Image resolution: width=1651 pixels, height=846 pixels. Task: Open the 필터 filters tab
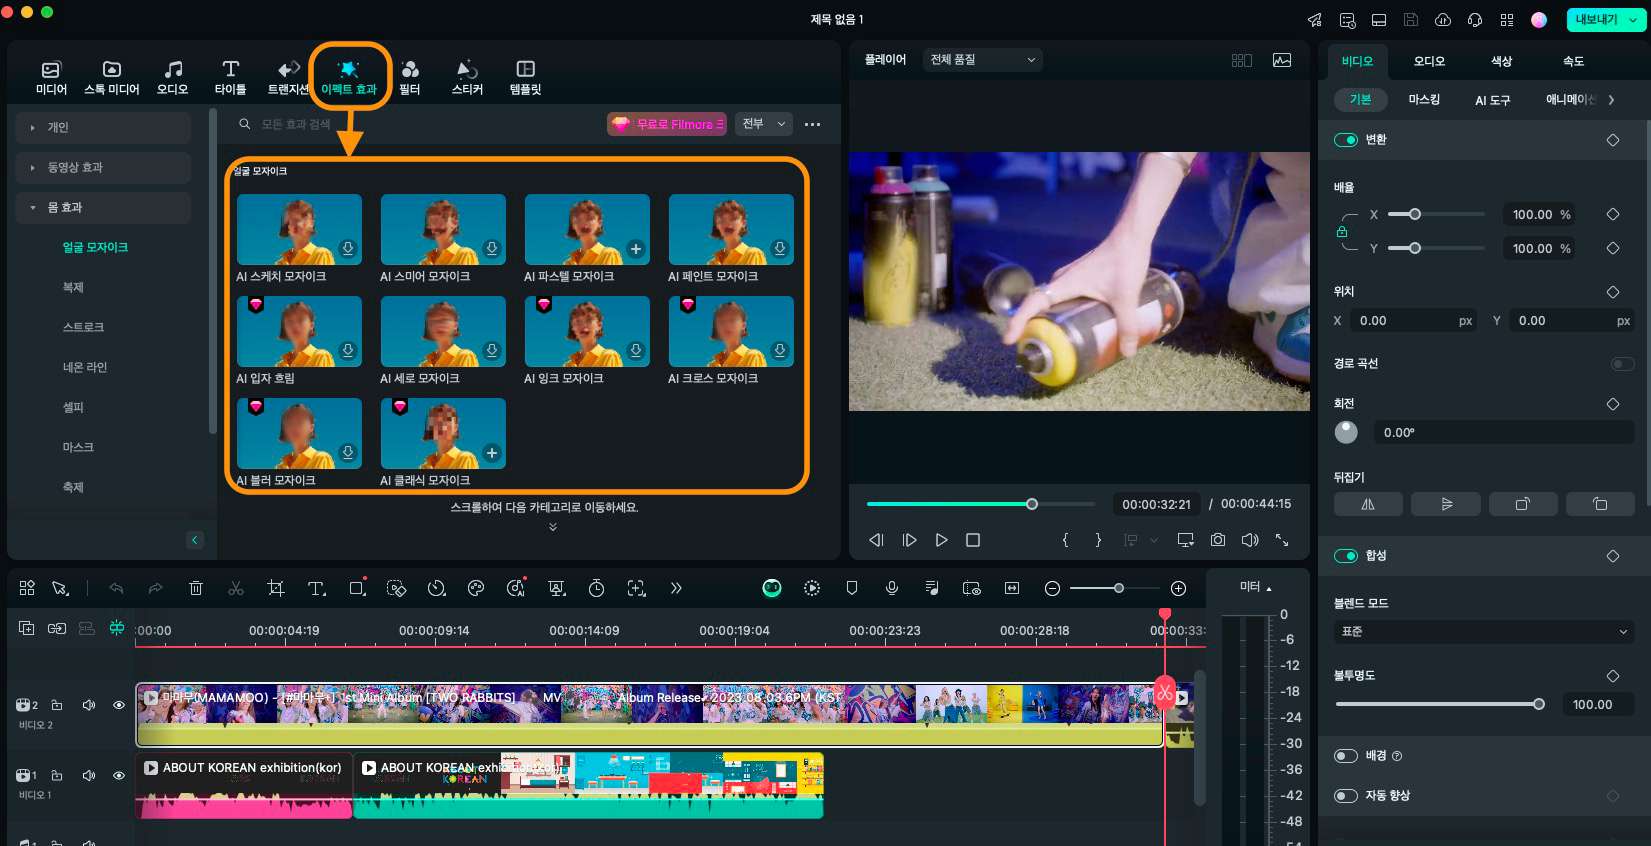coord(410,77)
